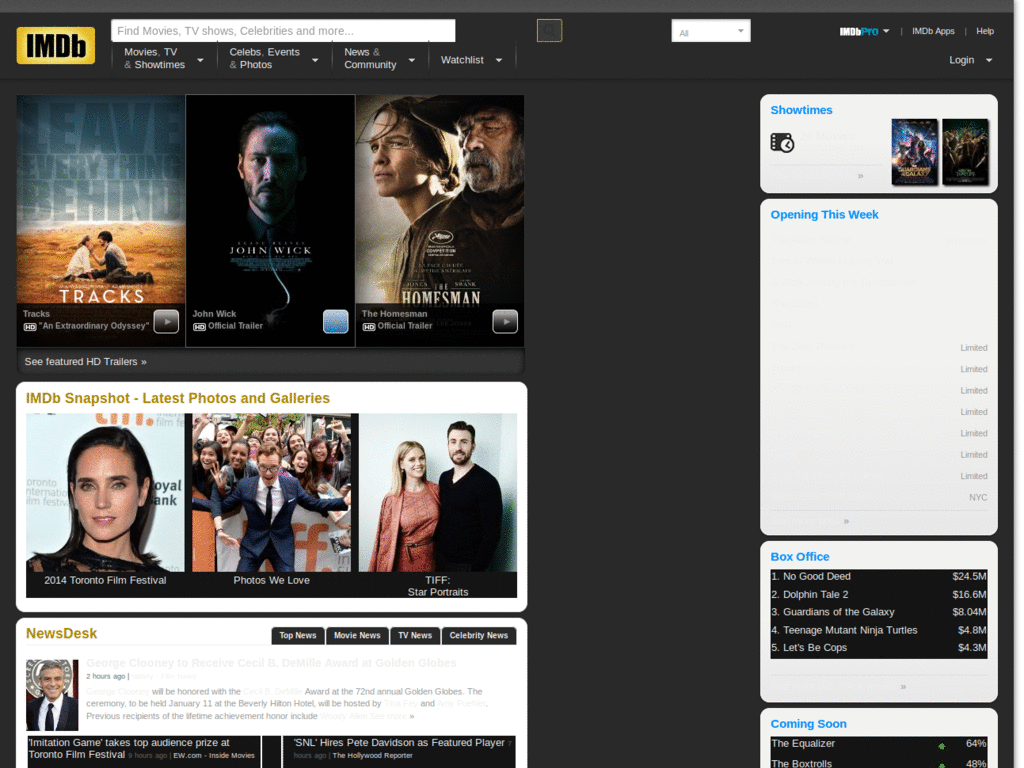Open the Box Office heading link
The height and width of the screenshot is (768, 1024).
point(800,556)
